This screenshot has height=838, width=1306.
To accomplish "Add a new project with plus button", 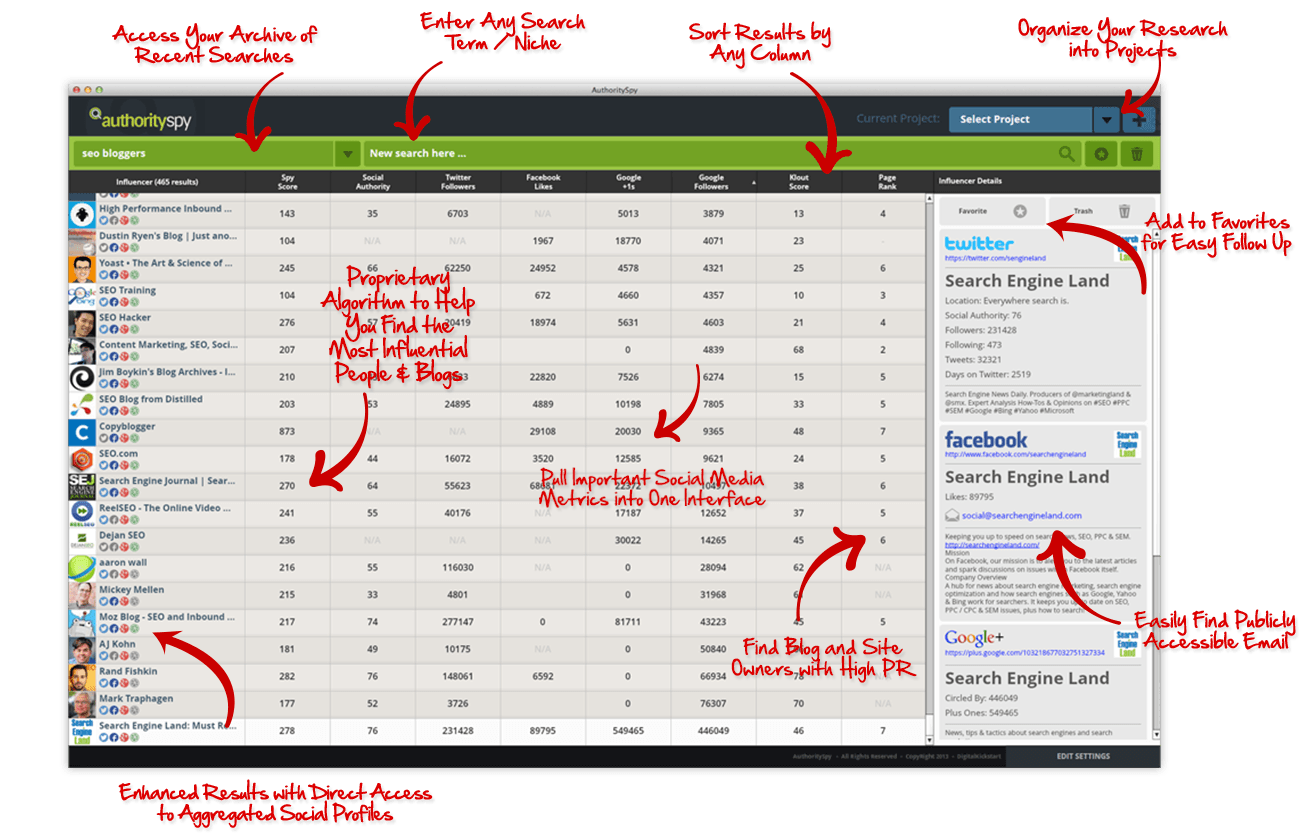I will pyautogui.click(x=1139, y=119).
